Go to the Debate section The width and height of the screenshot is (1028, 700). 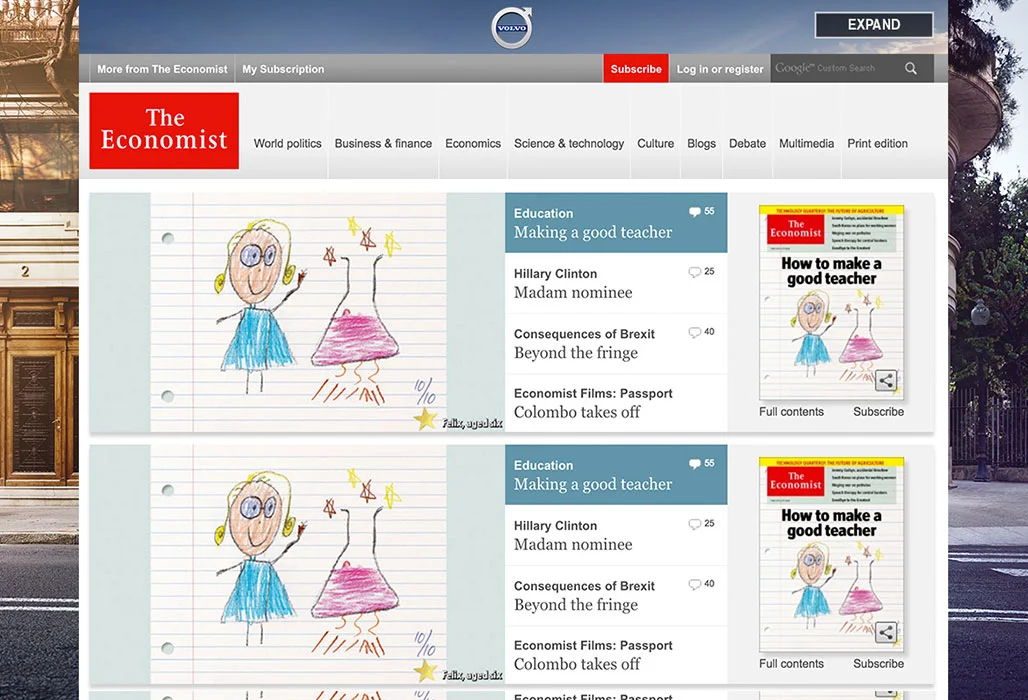[x=747, y=144]
